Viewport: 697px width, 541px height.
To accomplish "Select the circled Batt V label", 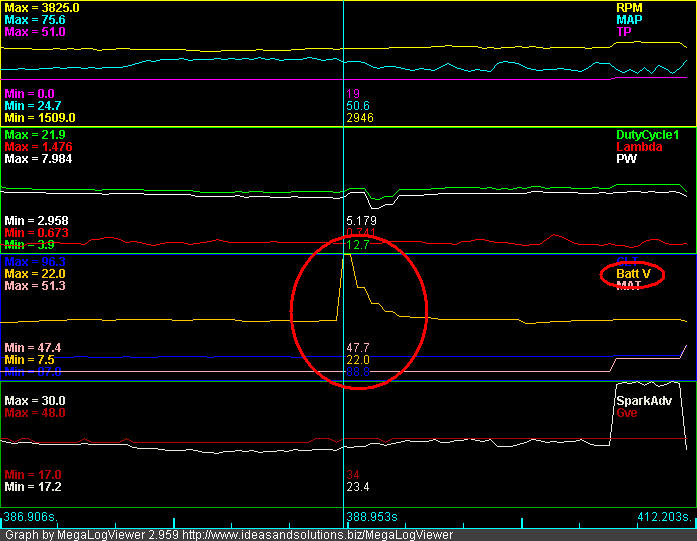I will click(x=633, y=274).
